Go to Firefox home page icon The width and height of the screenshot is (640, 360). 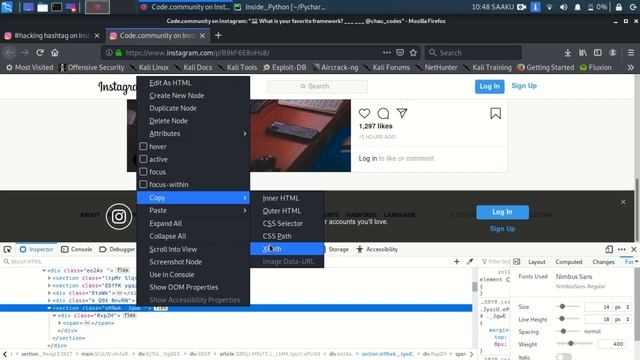[55, 53]
